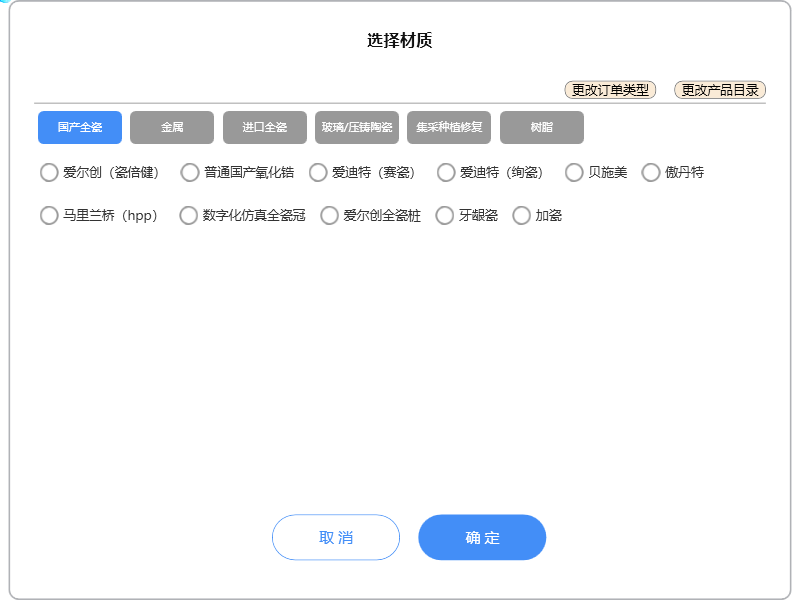Viewport: 800px width, 600px height.
Task: Go to the 玻璃/压铸陶瓷 tab
Action: pyautogui.click(x=357, y=128)
